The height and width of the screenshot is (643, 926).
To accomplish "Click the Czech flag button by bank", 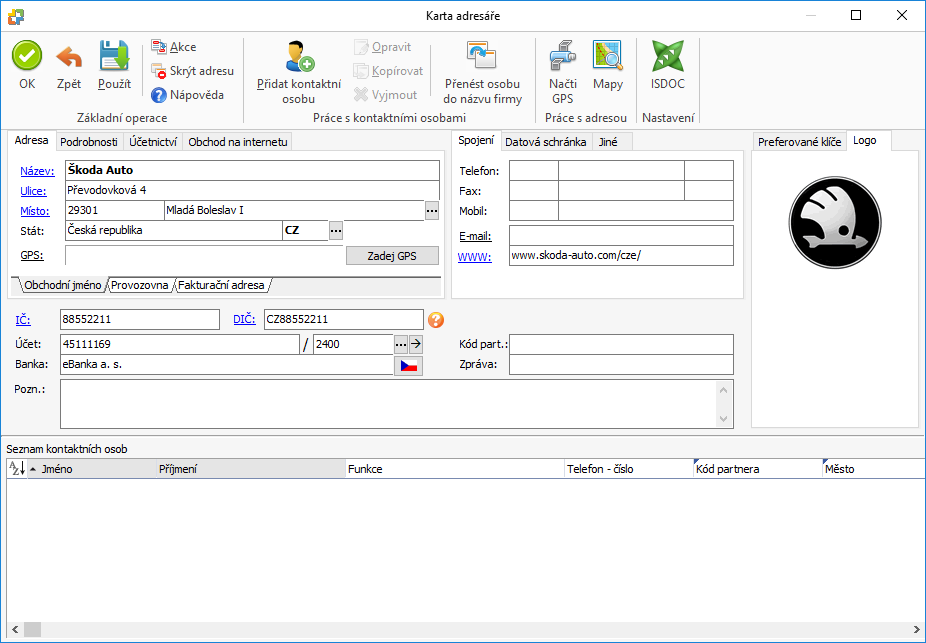I will [409, 366].
